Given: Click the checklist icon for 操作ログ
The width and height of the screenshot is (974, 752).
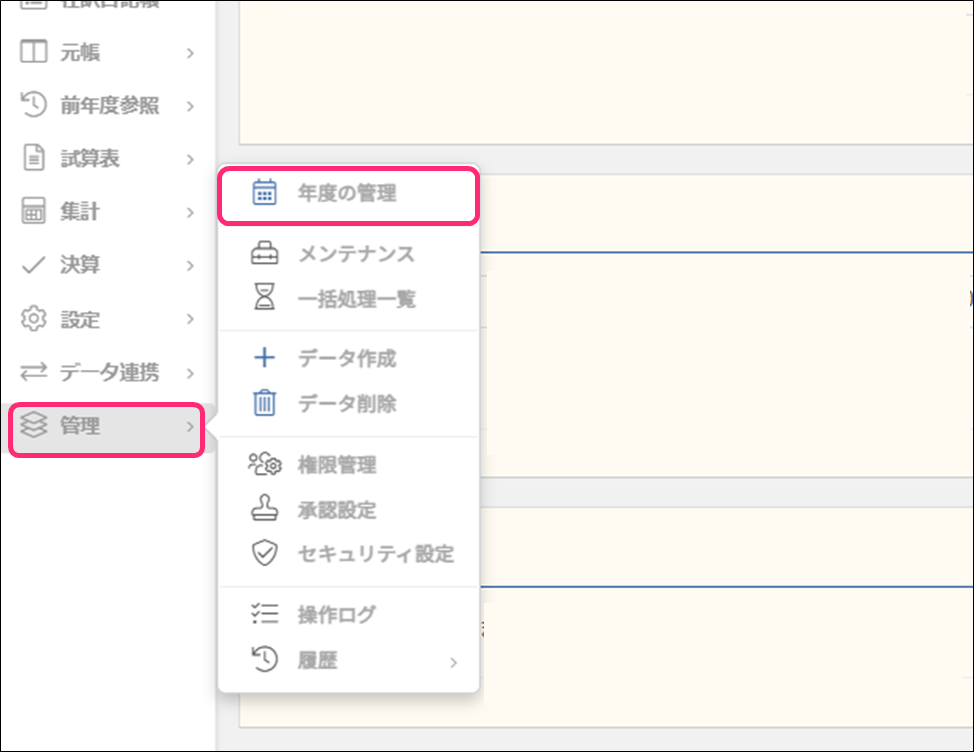Looking at the screenshot, I should pos(264,615).
